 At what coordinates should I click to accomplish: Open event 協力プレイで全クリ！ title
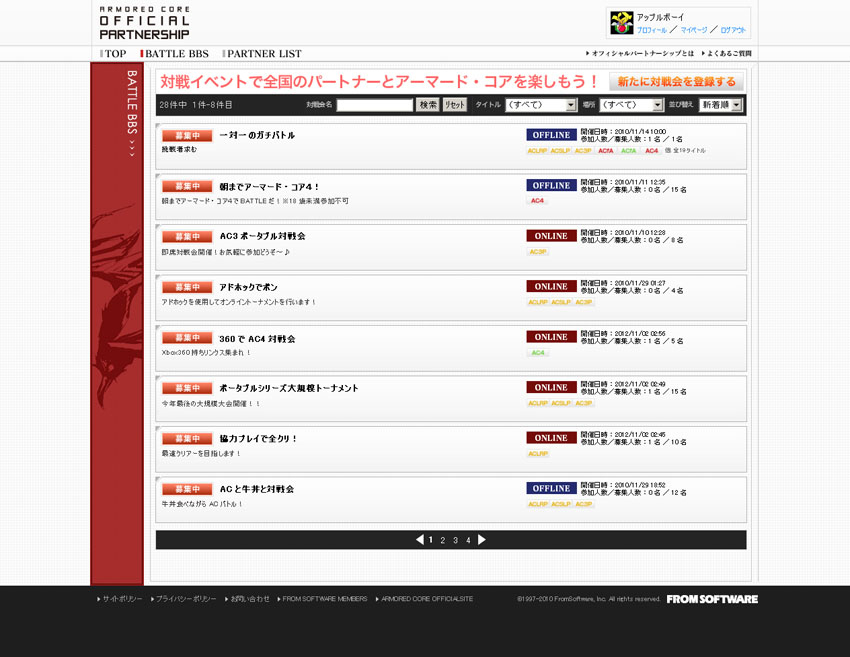[x=258, y=439]
